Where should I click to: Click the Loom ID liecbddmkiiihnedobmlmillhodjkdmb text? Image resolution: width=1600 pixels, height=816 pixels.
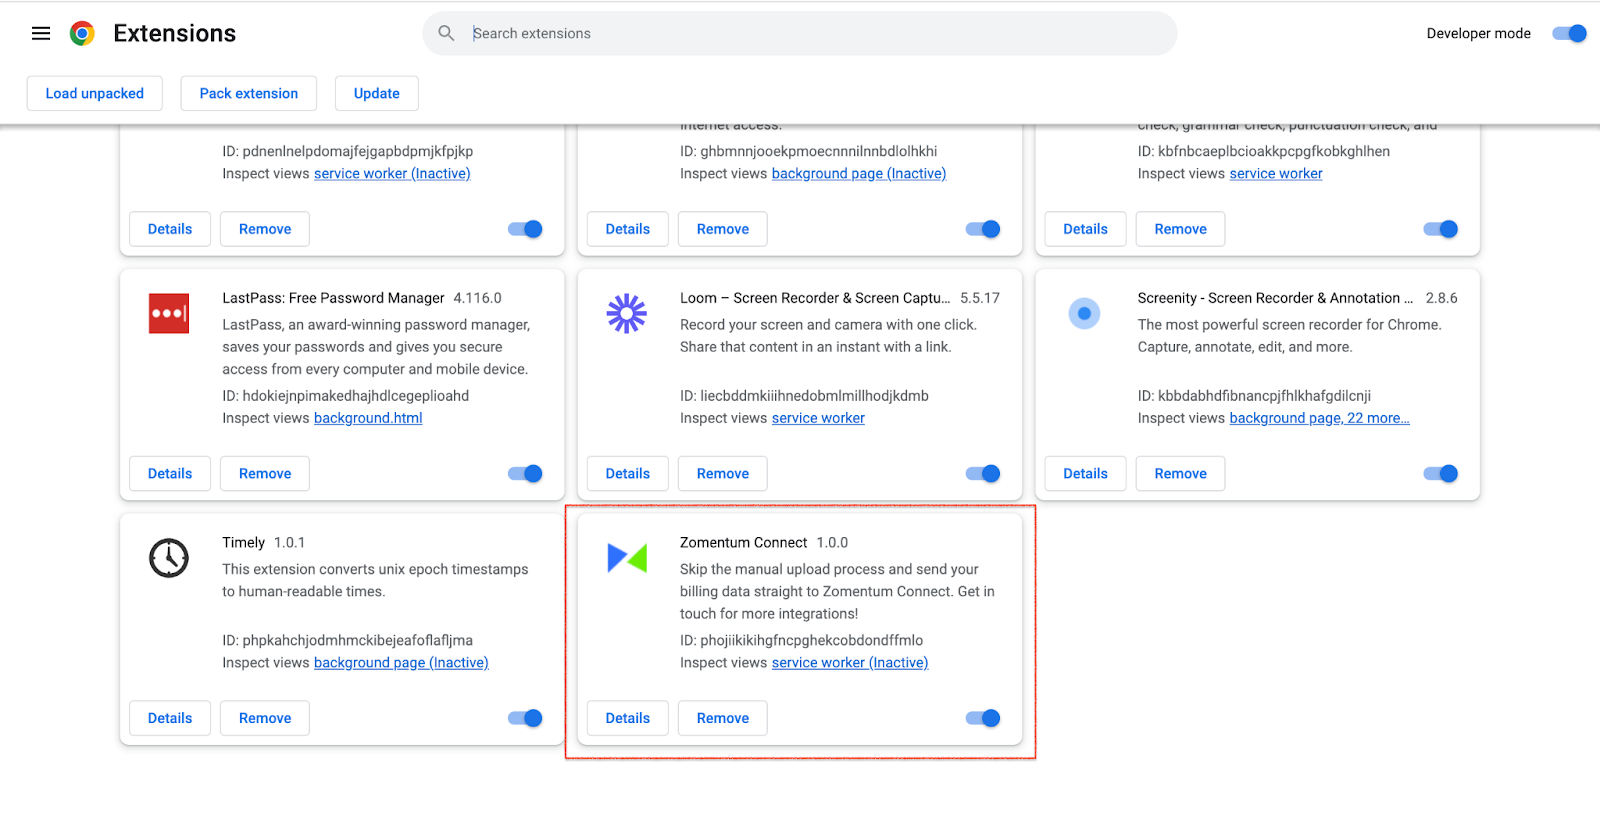tap(804, 396)
